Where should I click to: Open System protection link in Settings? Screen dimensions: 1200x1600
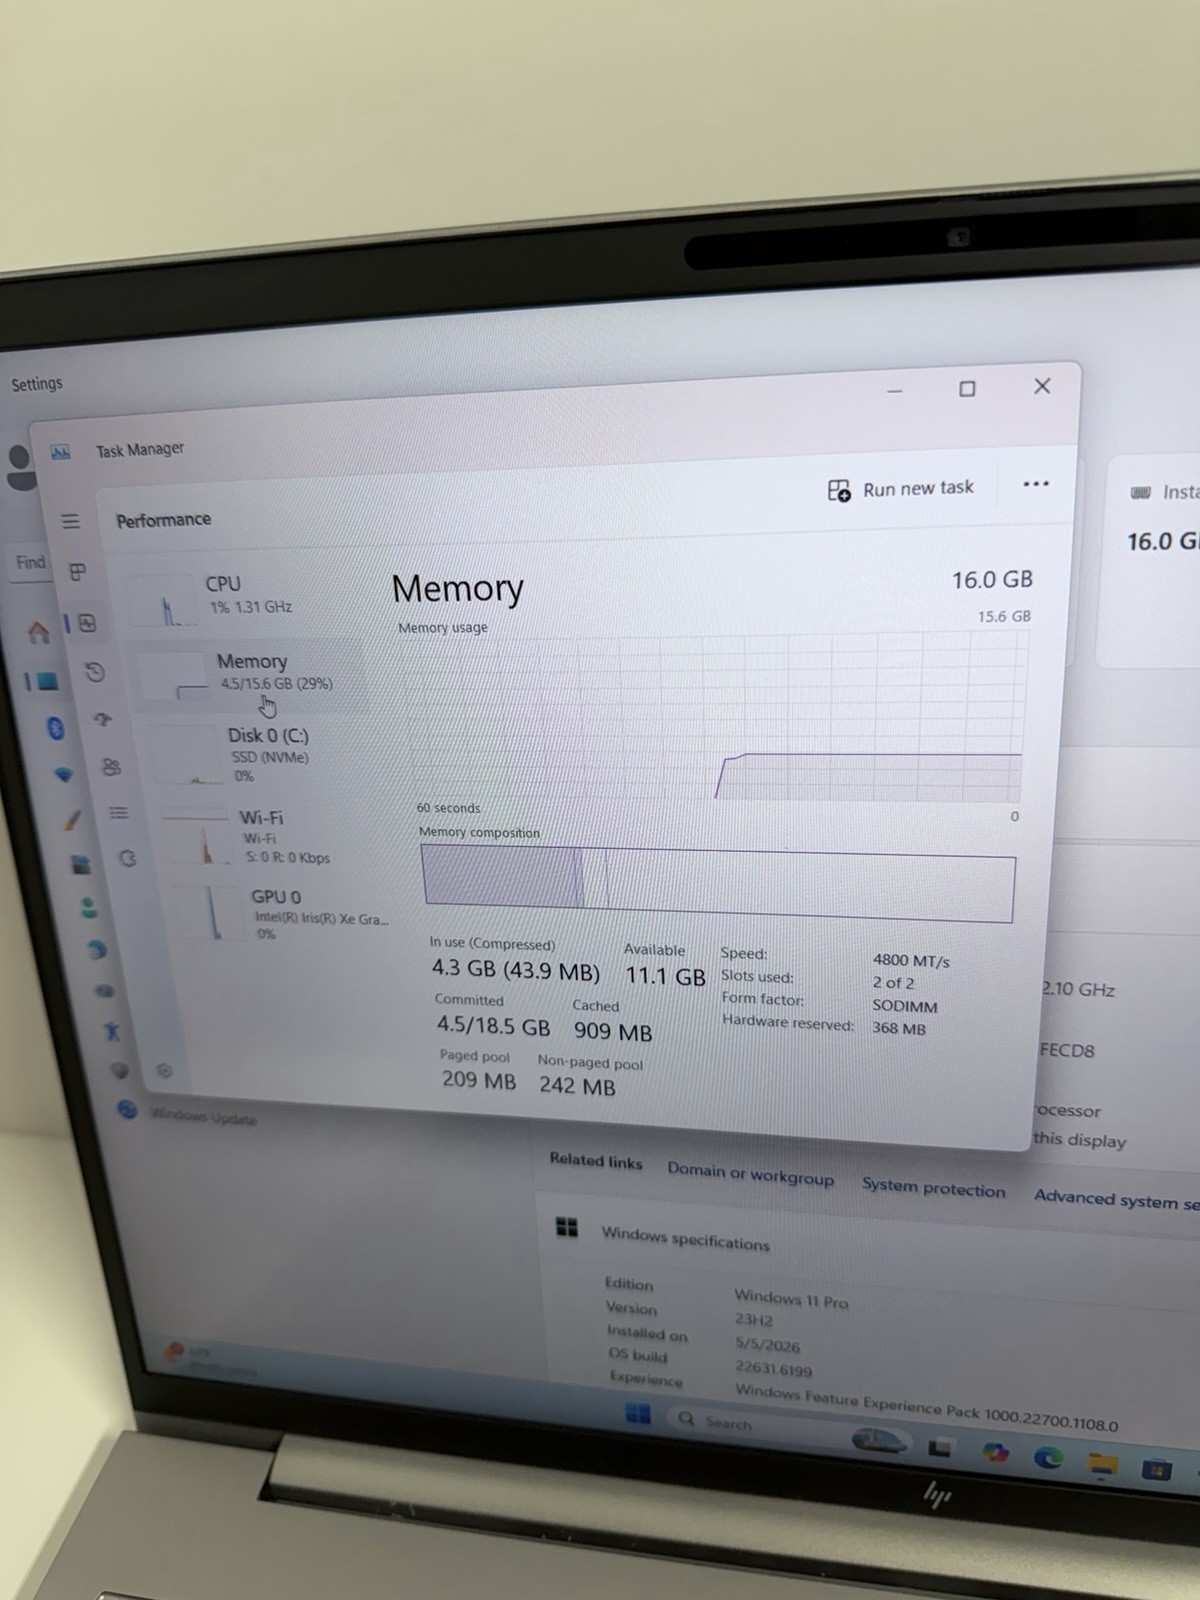(x=934, y=1188)
